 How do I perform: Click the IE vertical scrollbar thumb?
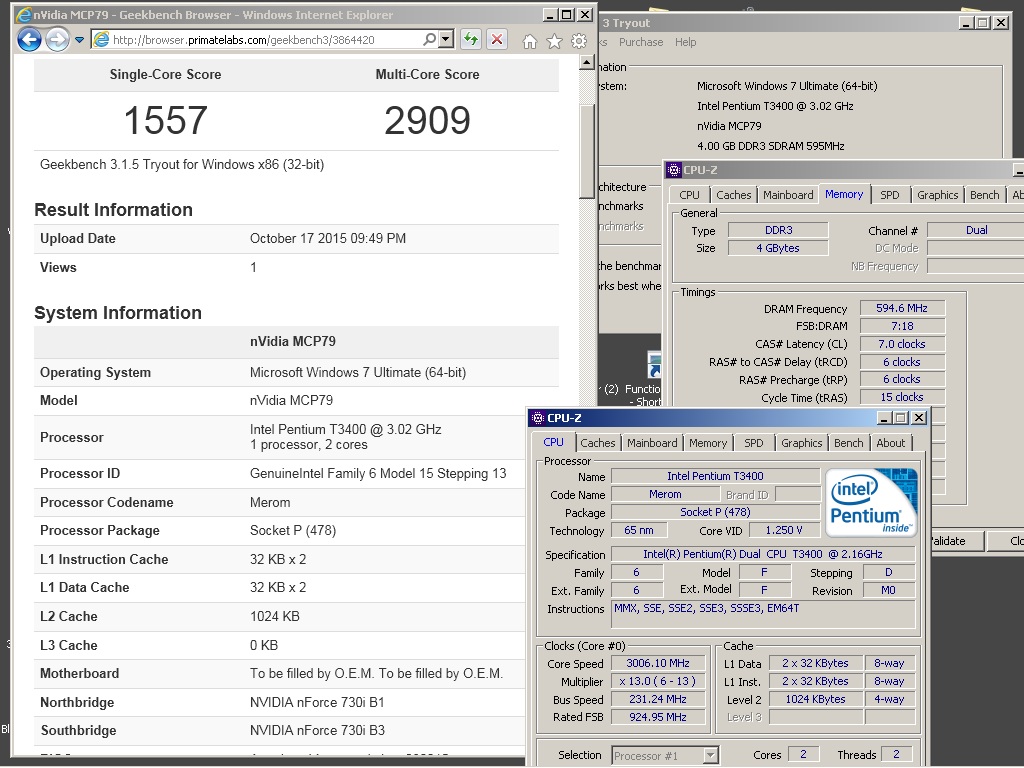[x=586, y=150]
